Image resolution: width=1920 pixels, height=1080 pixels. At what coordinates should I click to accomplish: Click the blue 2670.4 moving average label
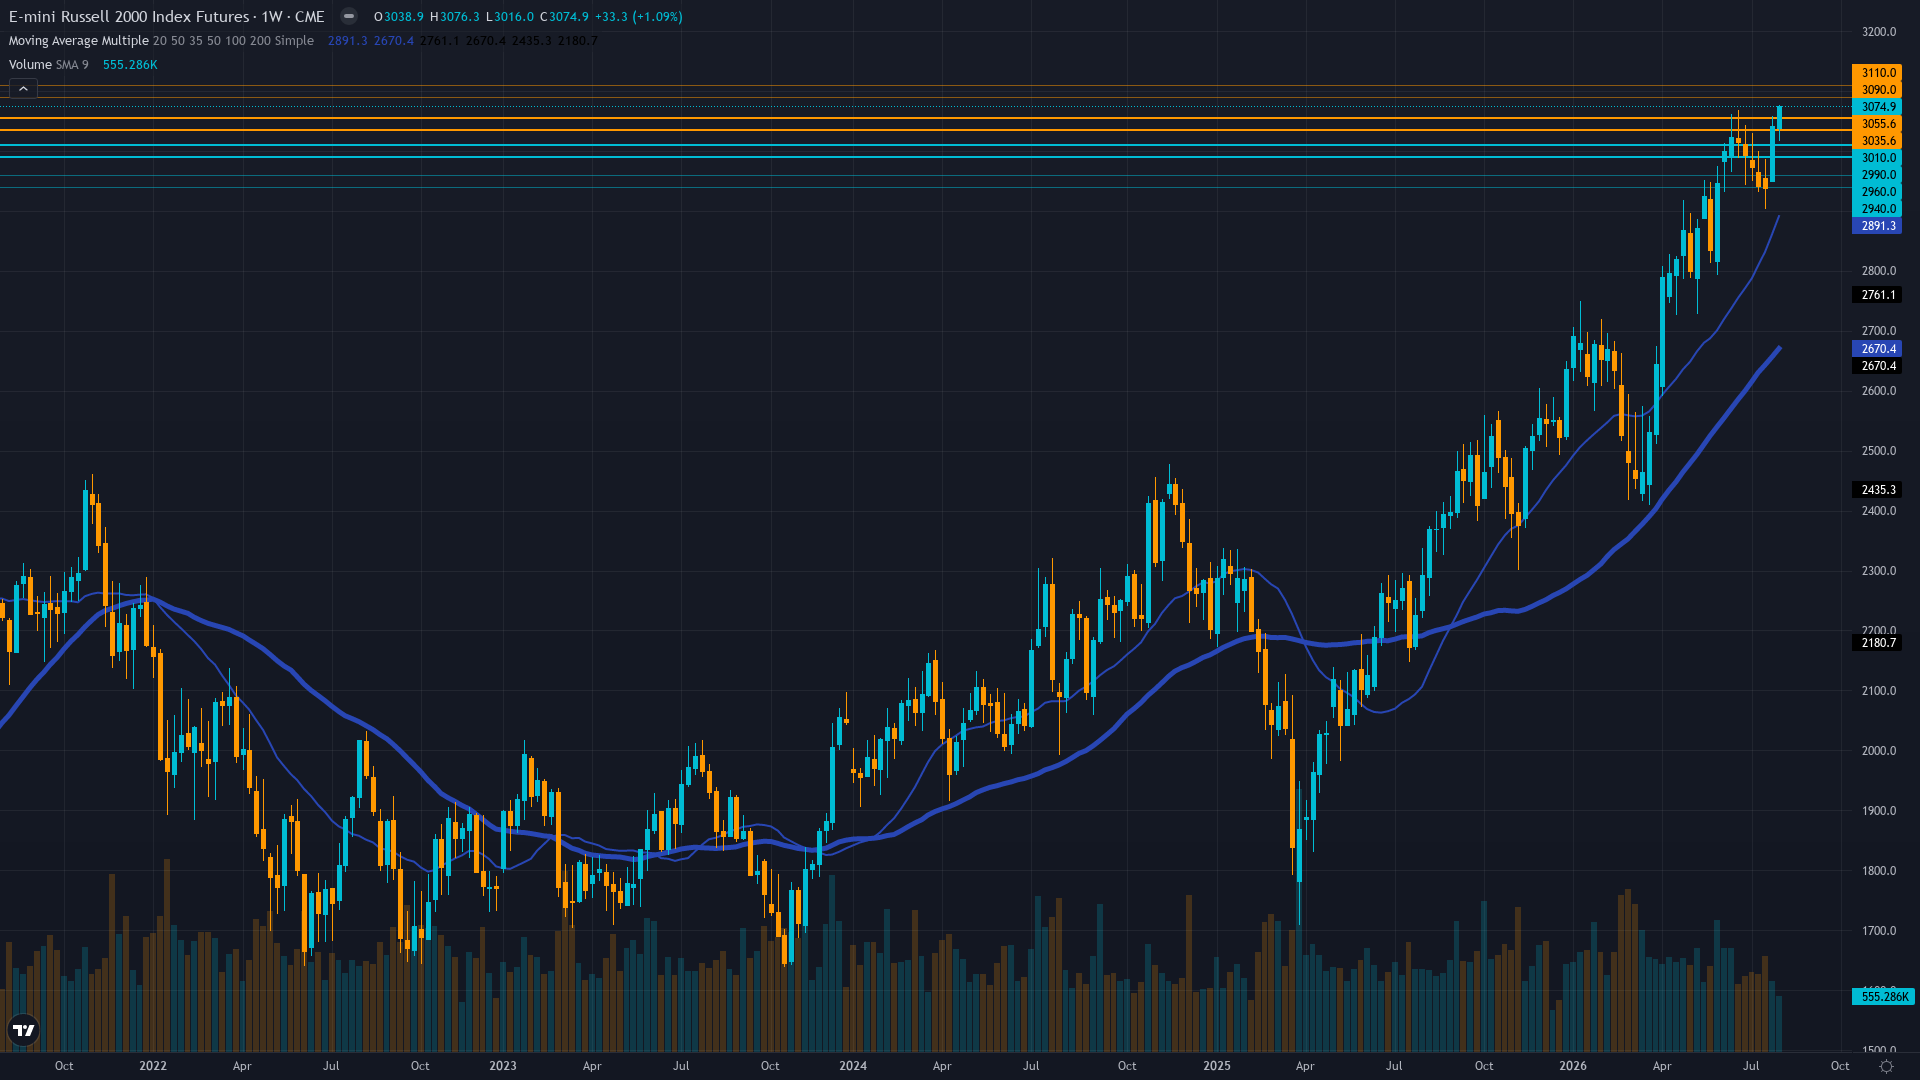(1877, 349)
